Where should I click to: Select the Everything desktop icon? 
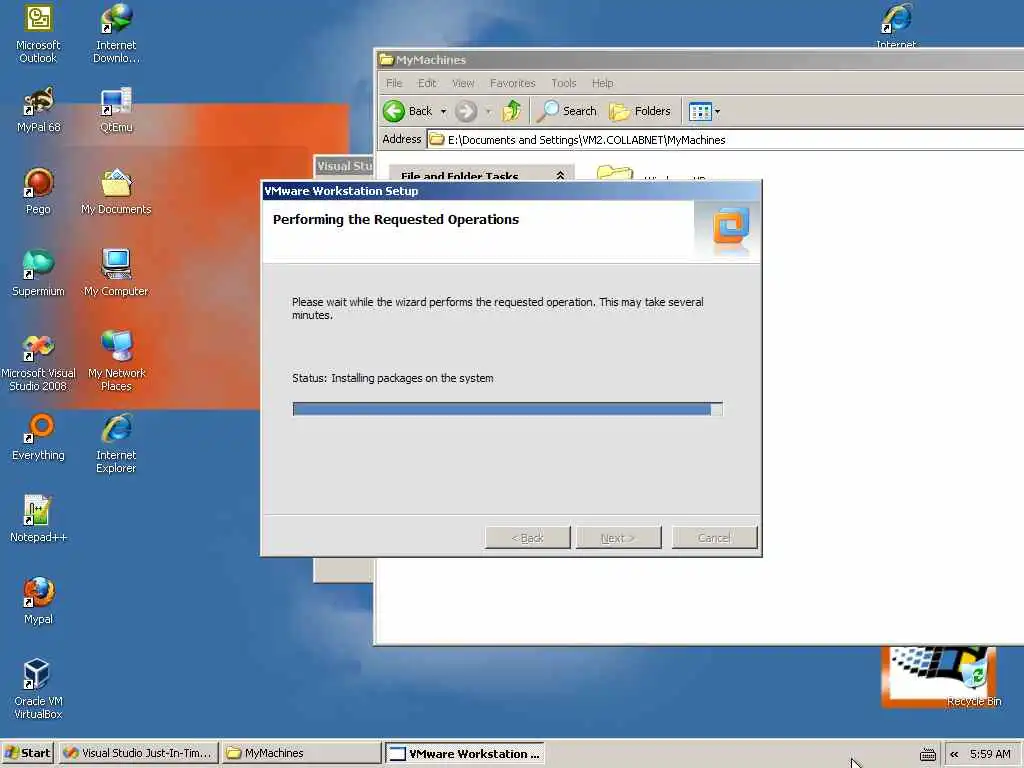click(x=38, y=438)
